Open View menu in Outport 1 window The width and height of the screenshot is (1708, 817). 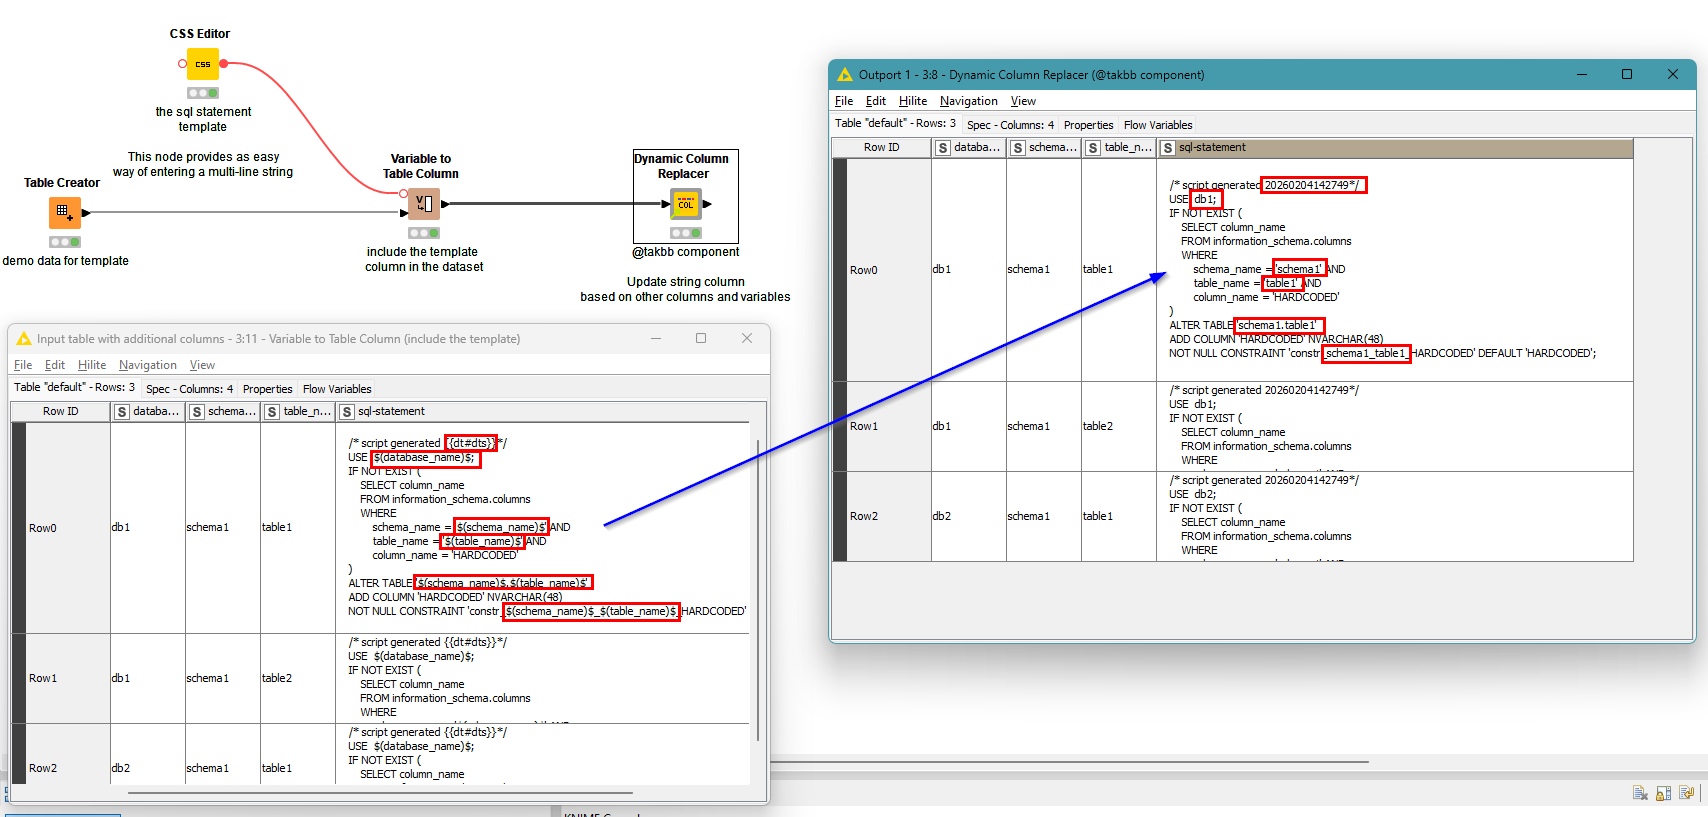(x=1023, y=101)
